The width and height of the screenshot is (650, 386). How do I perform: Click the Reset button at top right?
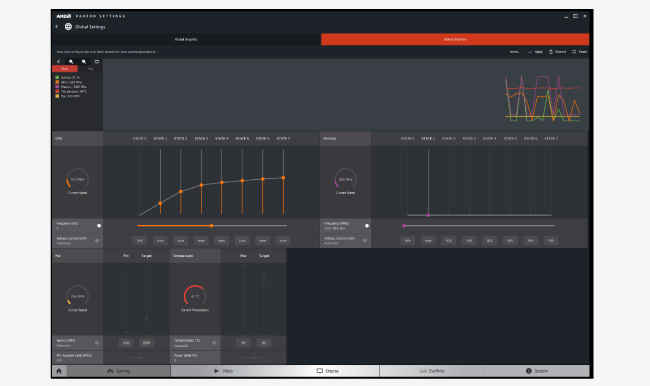(579, 52)
